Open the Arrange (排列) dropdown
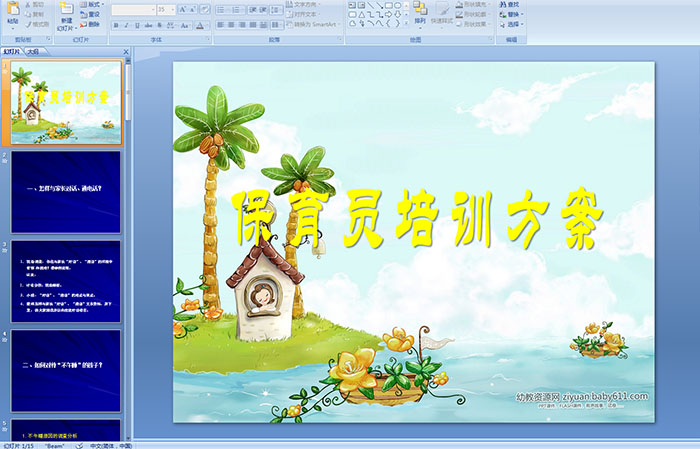Viewport: 700px width, 449px height. coord(420,14)
